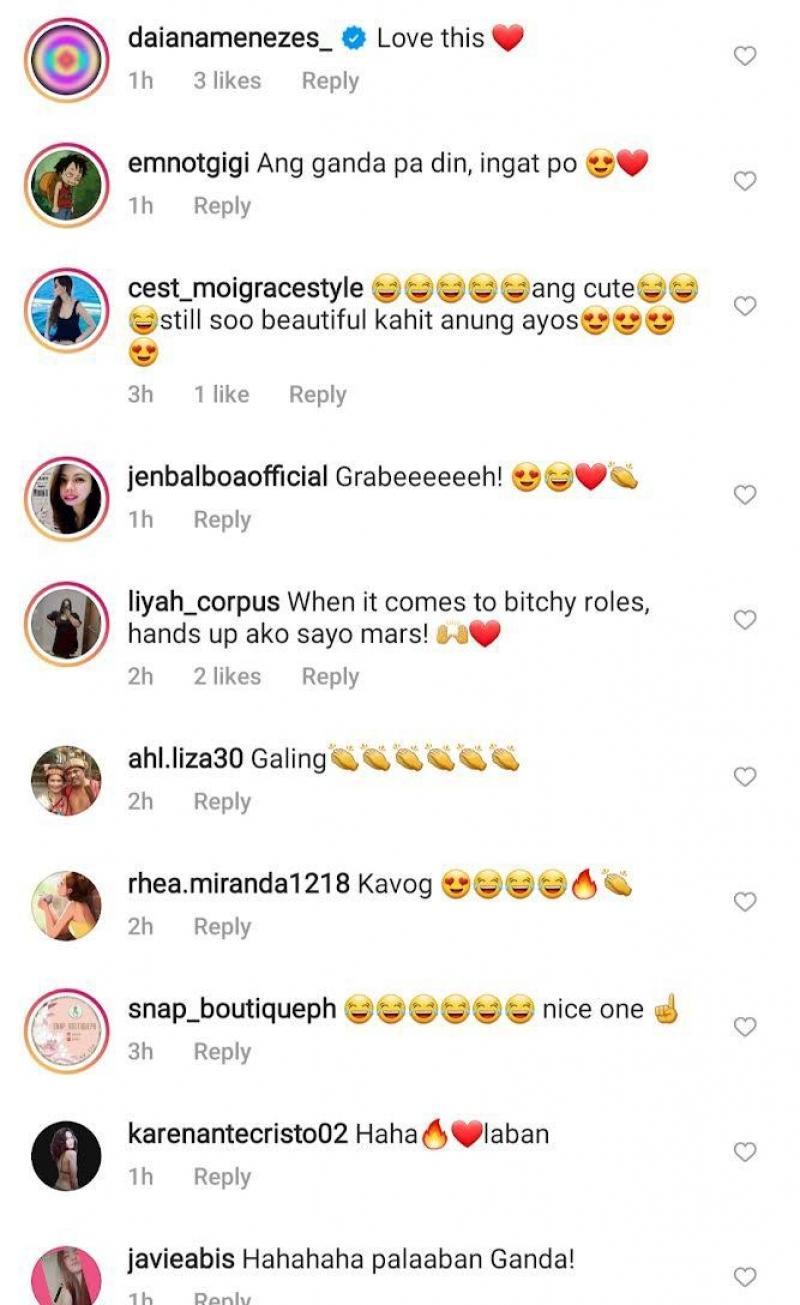Like liyah_corpus's bitchy roles comment

pyautogui.click(x=745, y=620)
